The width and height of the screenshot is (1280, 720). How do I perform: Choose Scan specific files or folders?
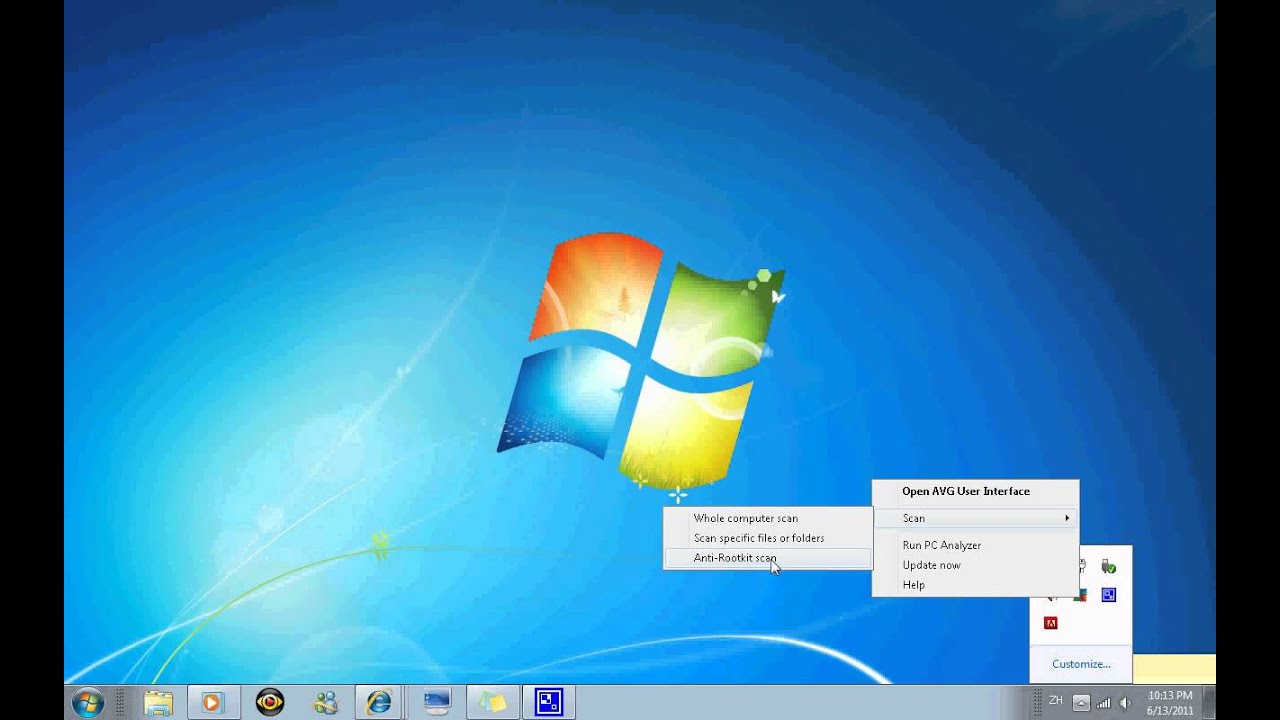[767, 538]
